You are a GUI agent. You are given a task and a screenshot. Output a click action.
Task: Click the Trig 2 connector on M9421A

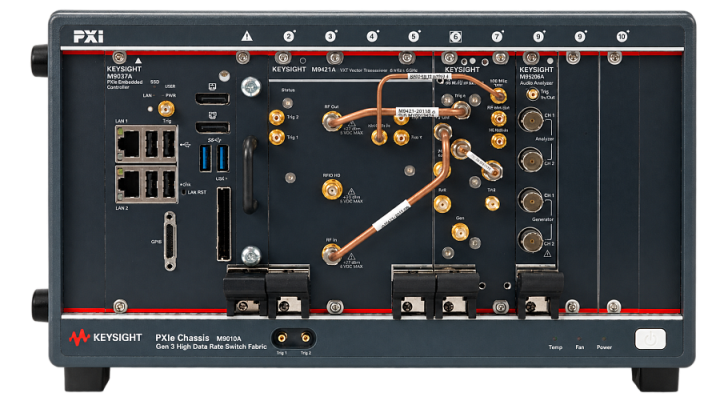point(276,118)
